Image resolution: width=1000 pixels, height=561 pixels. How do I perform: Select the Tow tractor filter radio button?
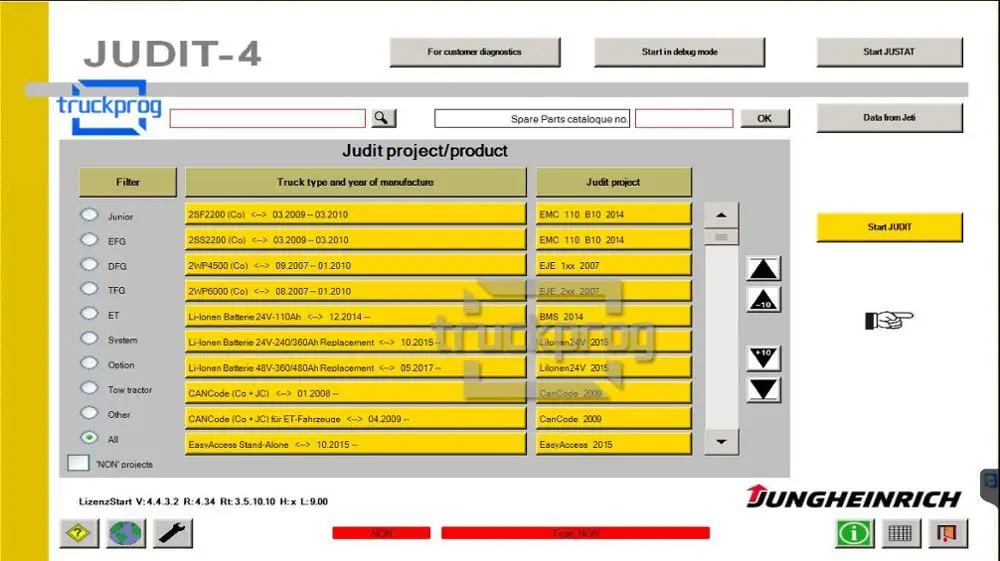click(89, 388)
